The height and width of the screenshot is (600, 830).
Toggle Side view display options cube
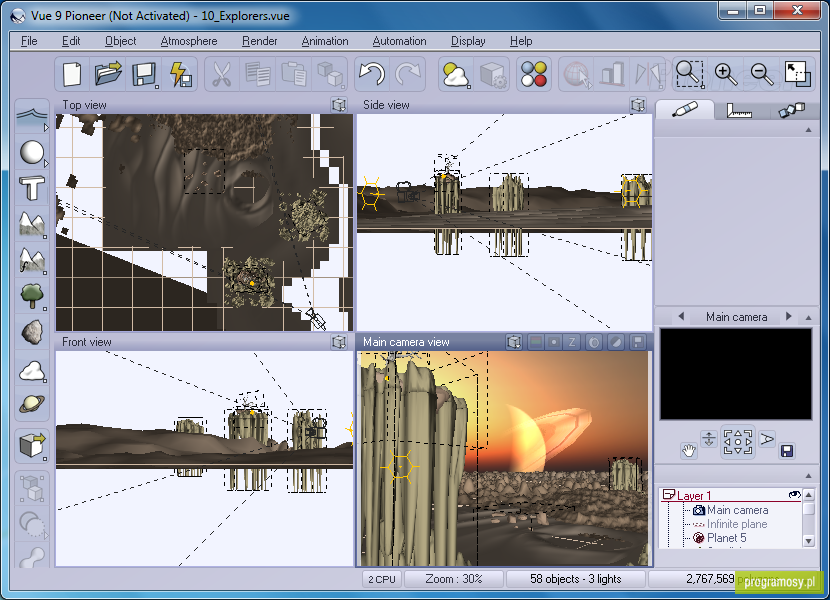click(638, 105)
